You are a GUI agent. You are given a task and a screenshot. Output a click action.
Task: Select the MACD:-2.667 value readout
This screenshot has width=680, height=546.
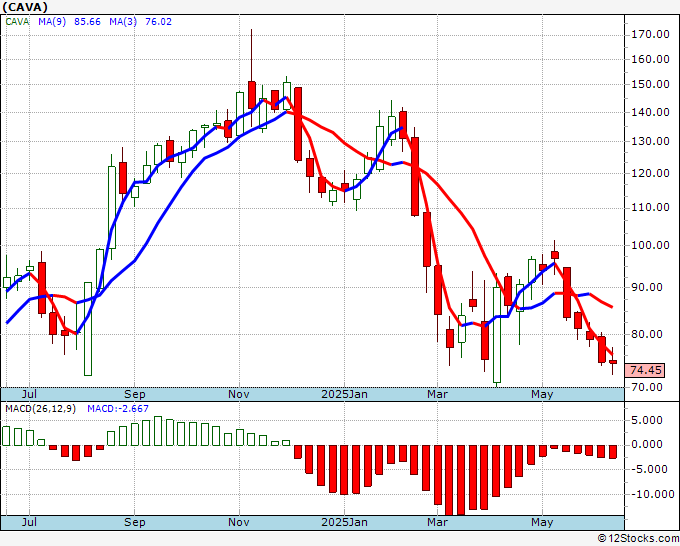[118, 409]
